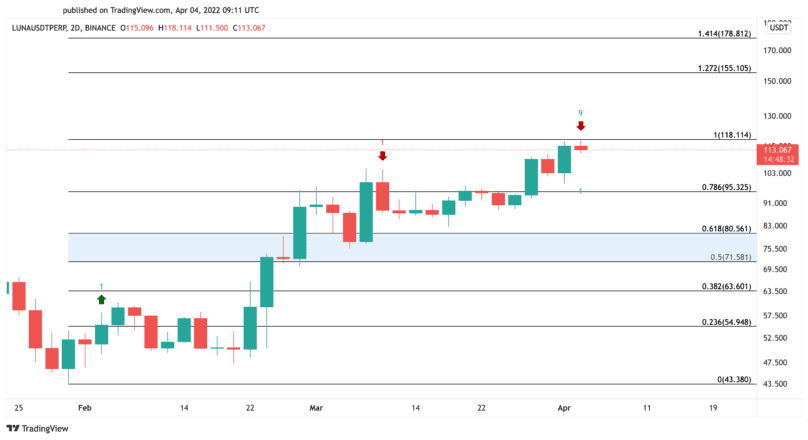Click the light blue shaded zone between 0.5 and 0.618
Image resolution: width=808 pixels, height=440 pixels.
(x=412, y=247)
